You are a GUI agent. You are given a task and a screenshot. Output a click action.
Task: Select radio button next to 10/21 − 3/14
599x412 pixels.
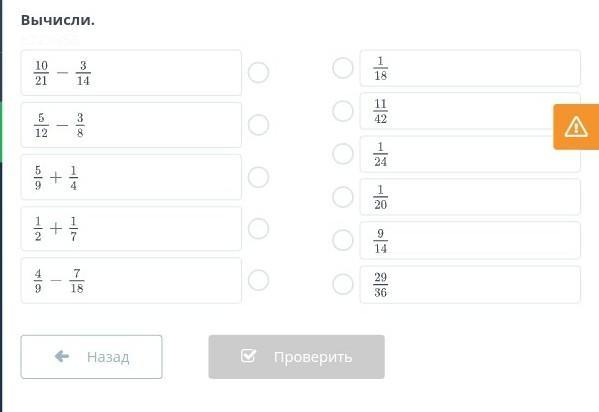(x=259, y=72)
